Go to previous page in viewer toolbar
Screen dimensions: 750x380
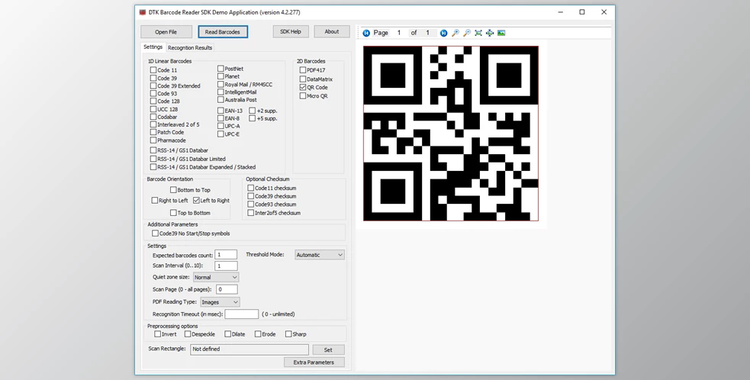pyautogui.click(x=366, y=33)
